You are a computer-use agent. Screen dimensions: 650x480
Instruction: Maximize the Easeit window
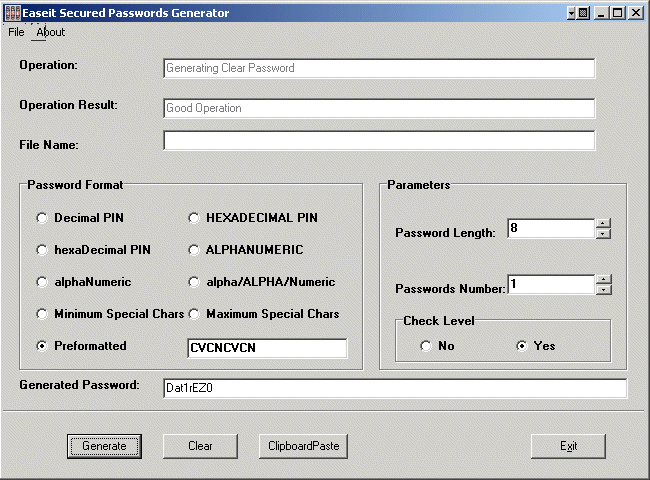pos(618,13)
